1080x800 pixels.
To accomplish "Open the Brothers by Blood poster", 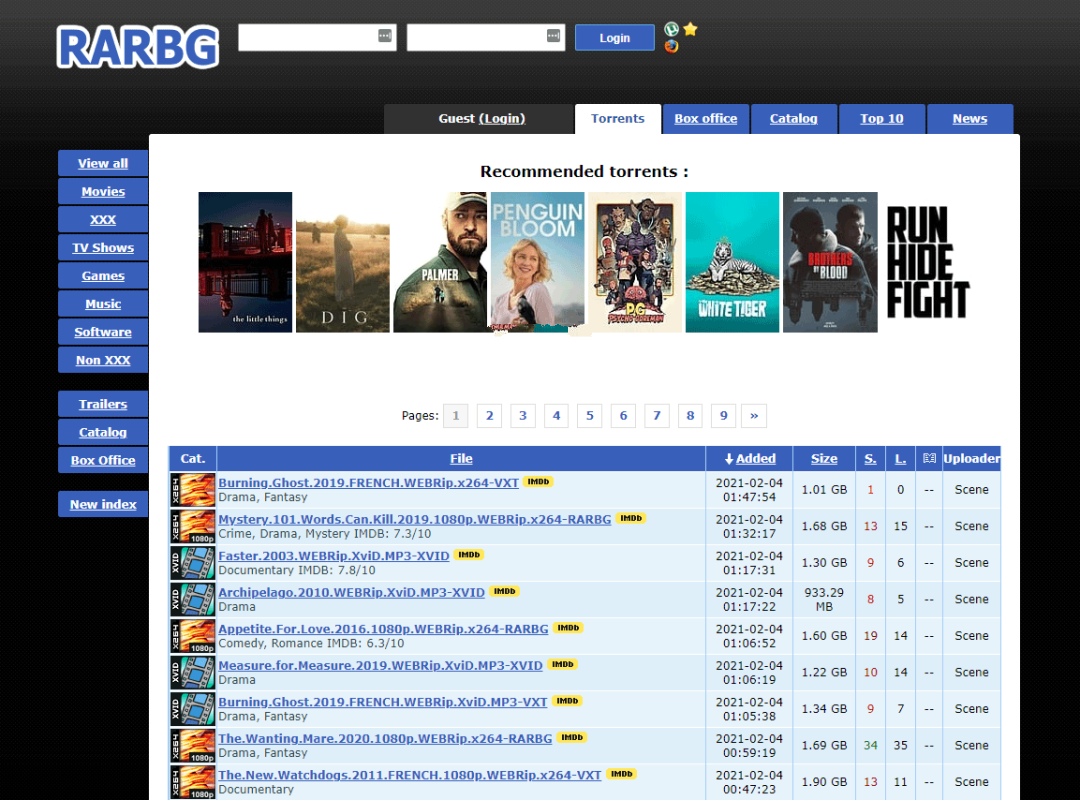I will [830, 262].
